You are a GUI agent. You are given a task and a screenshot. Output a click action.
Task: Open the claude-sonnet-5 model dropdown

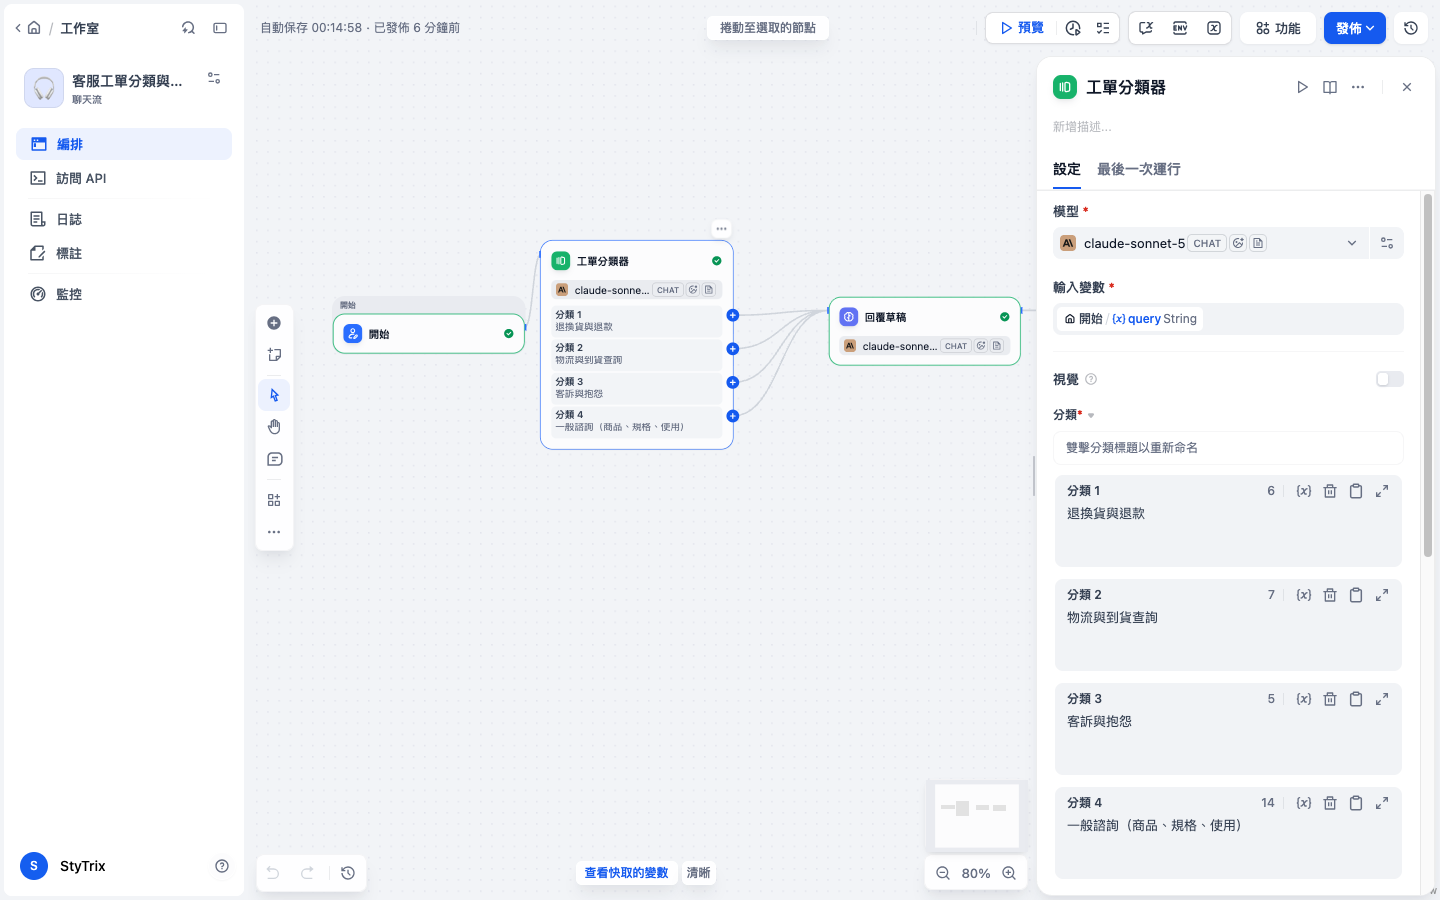[x=1210, y=243]
